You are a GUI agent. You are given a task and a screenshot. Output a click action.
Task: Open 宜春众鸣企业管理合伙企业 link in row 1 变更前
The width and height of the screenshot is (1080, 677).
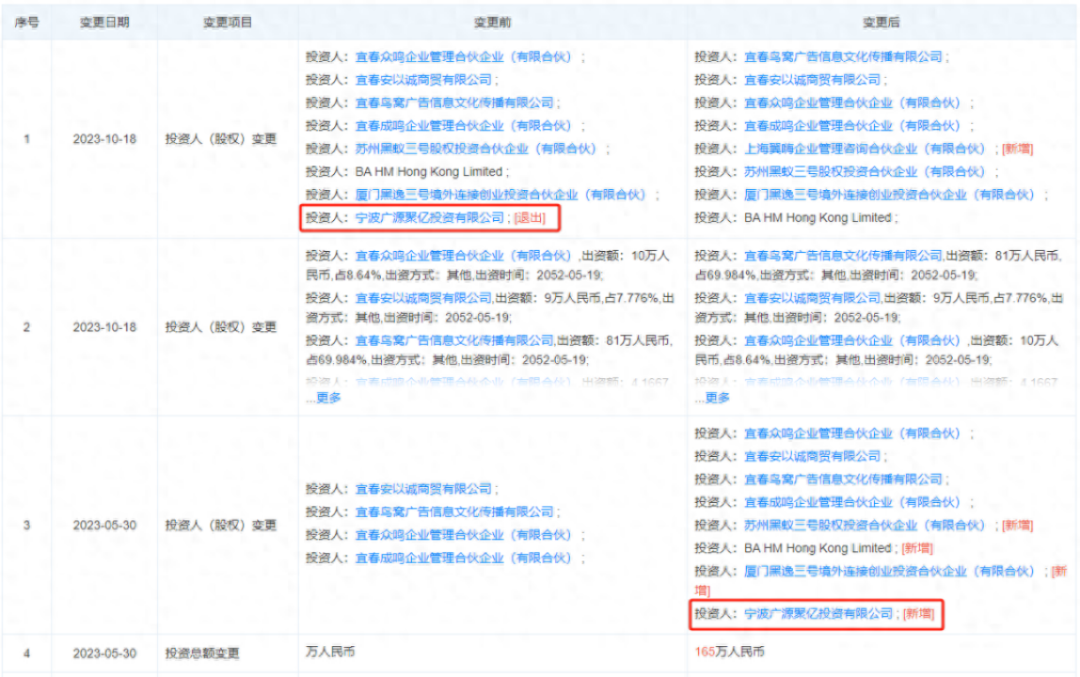click(x=464, y=56)
